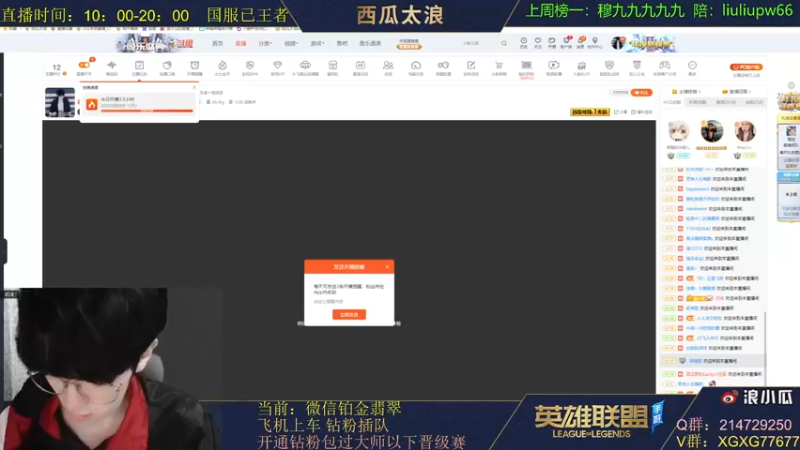Open the 开播提醒 alarm clock icon
The width and height of the screenshot is (800, 450).
pyautogui.click(x=194, y=67)
